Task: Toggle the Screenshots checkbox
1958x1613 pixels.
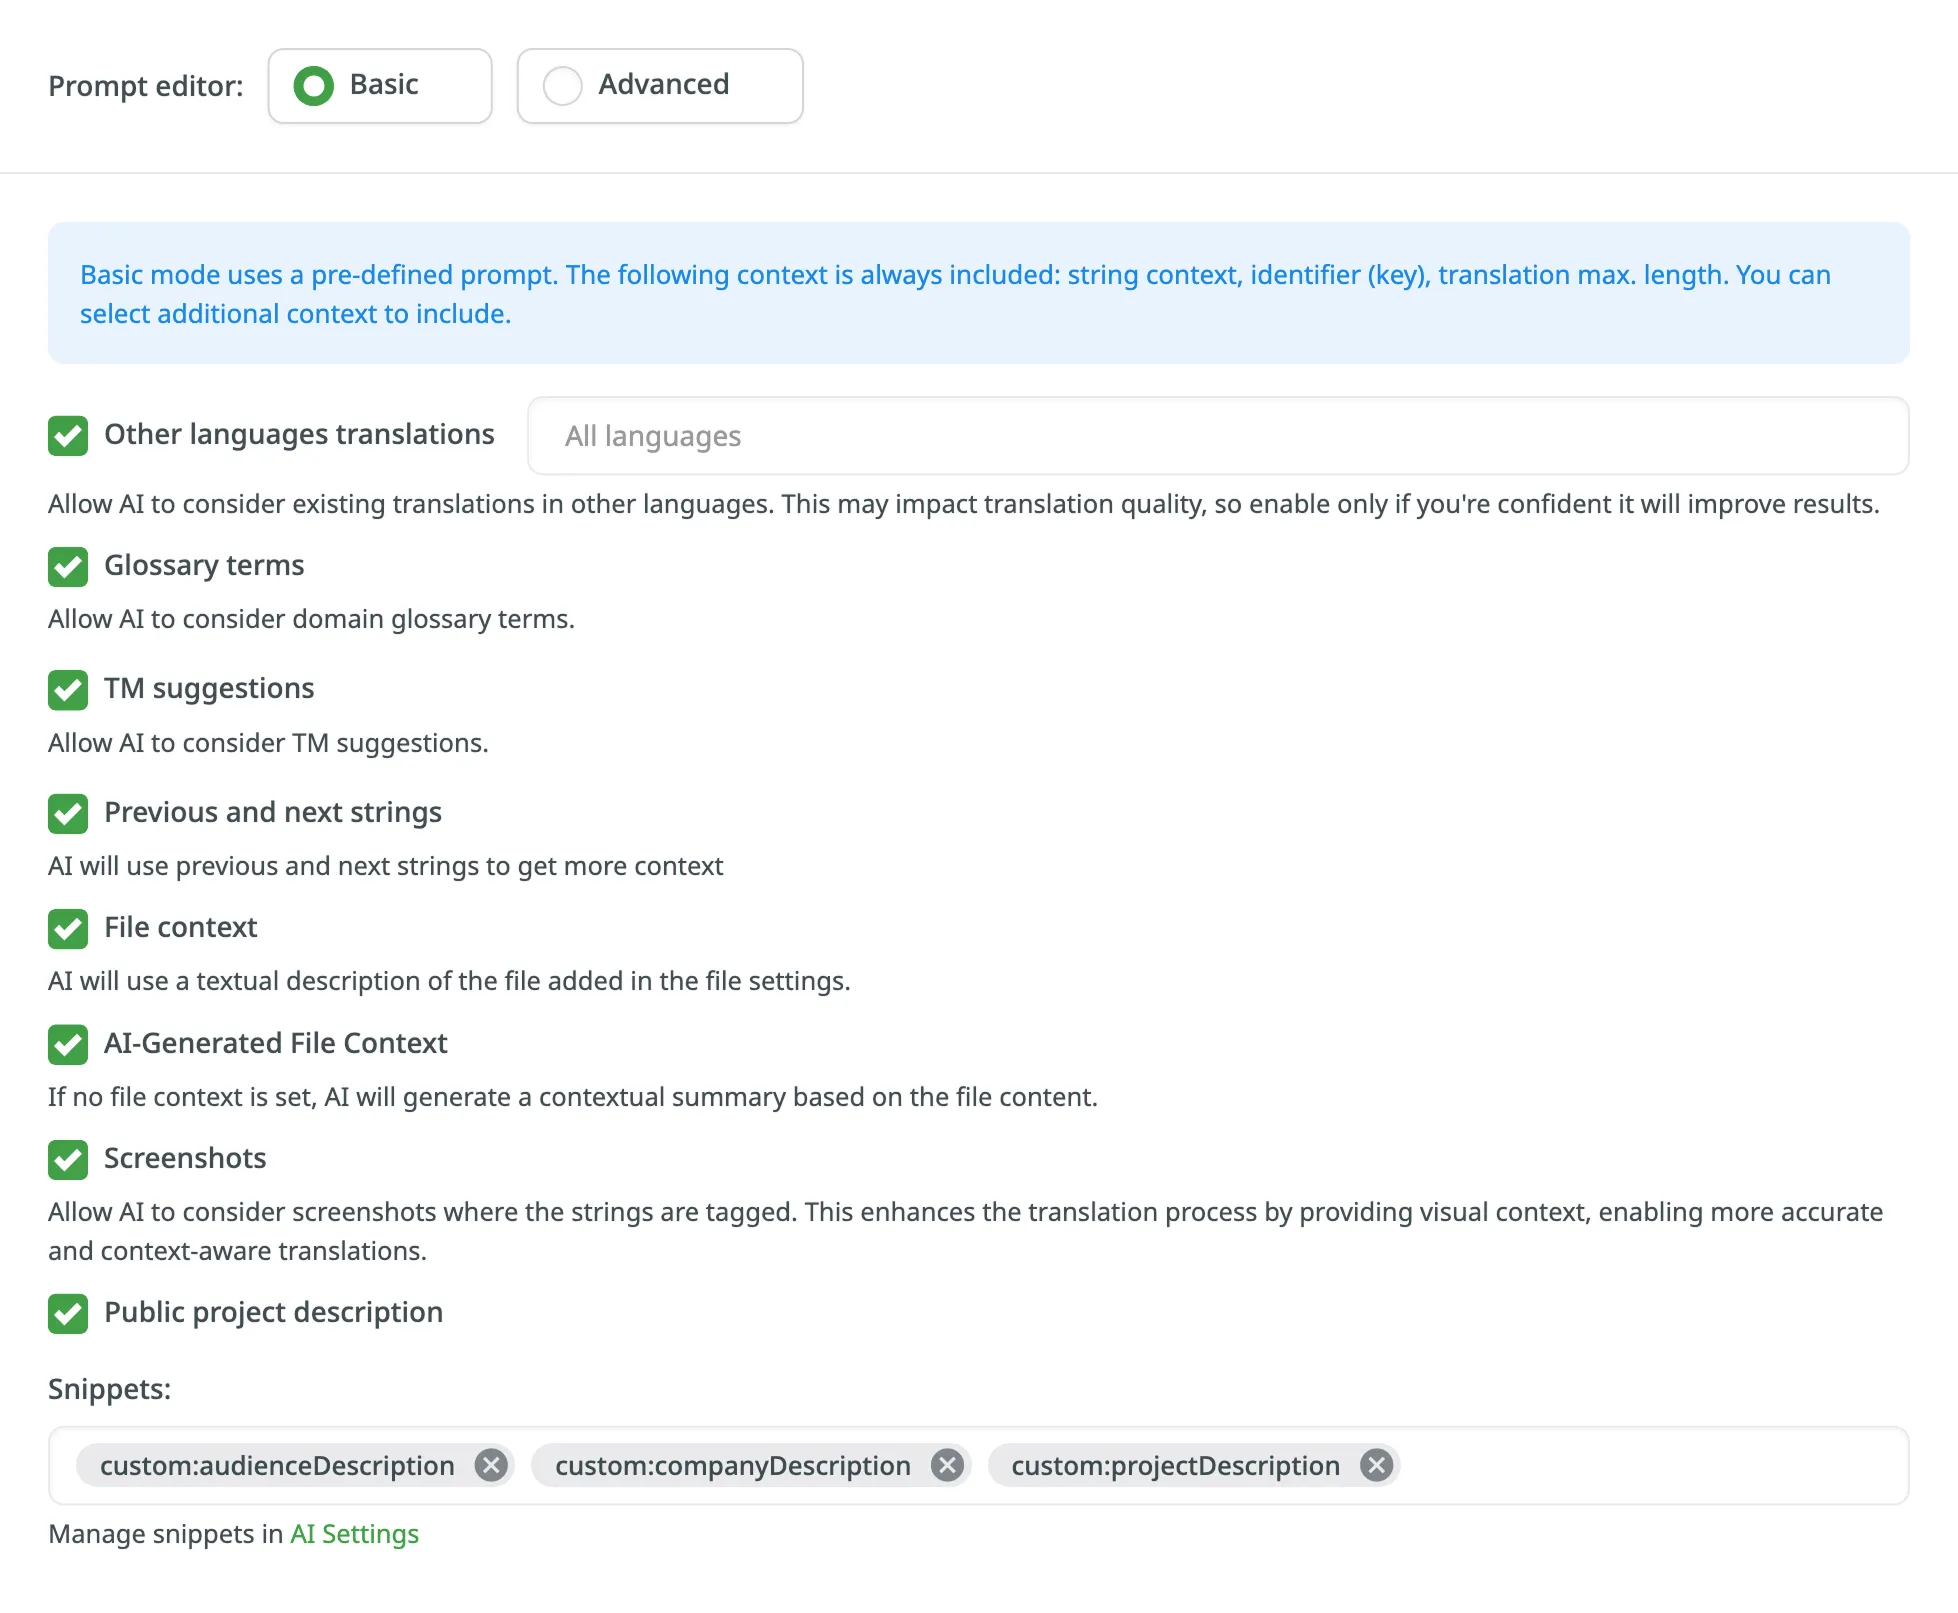Action: 68,1160
